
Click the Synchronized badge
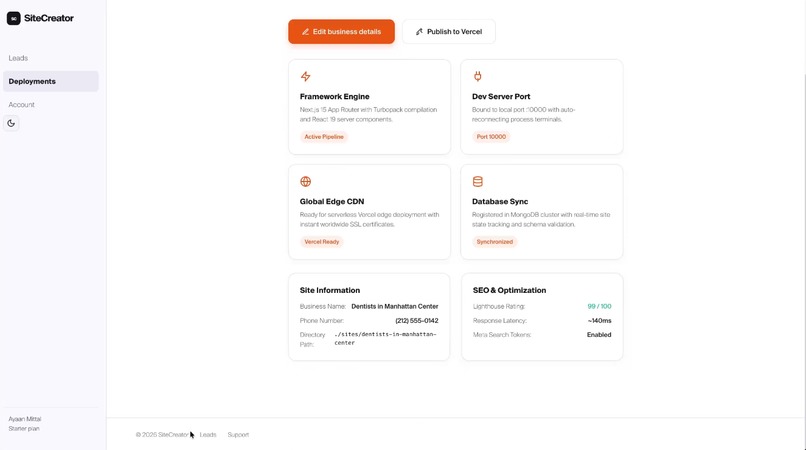click(494, 242)
